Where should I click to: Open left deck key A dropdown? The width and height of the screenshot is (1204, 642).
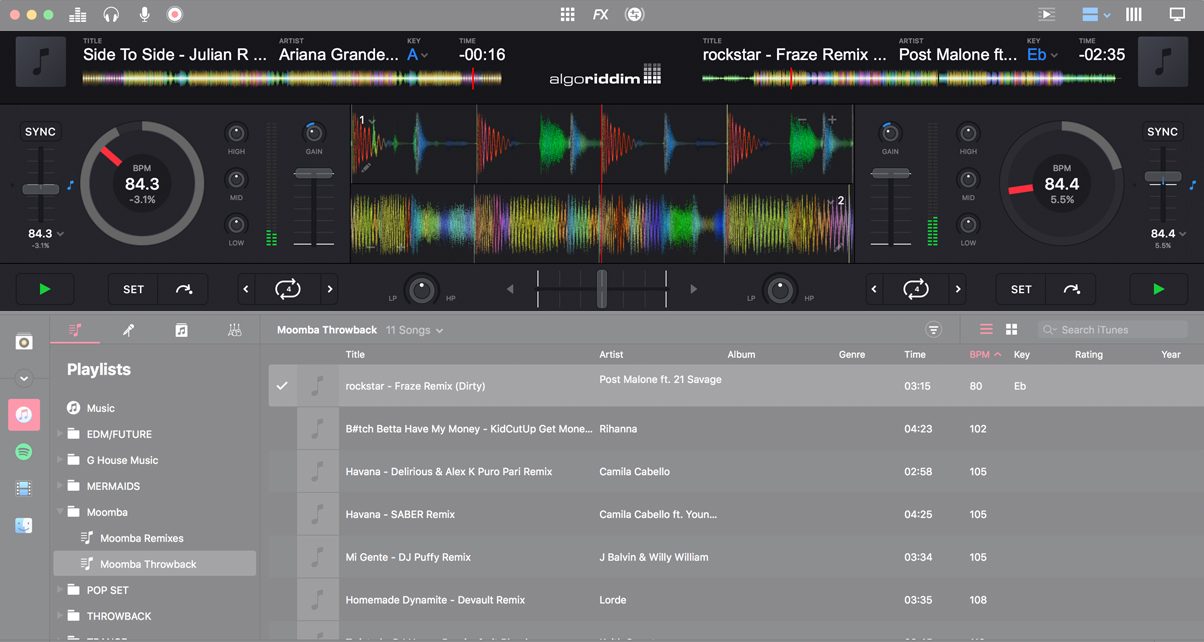tap(417, 55)
